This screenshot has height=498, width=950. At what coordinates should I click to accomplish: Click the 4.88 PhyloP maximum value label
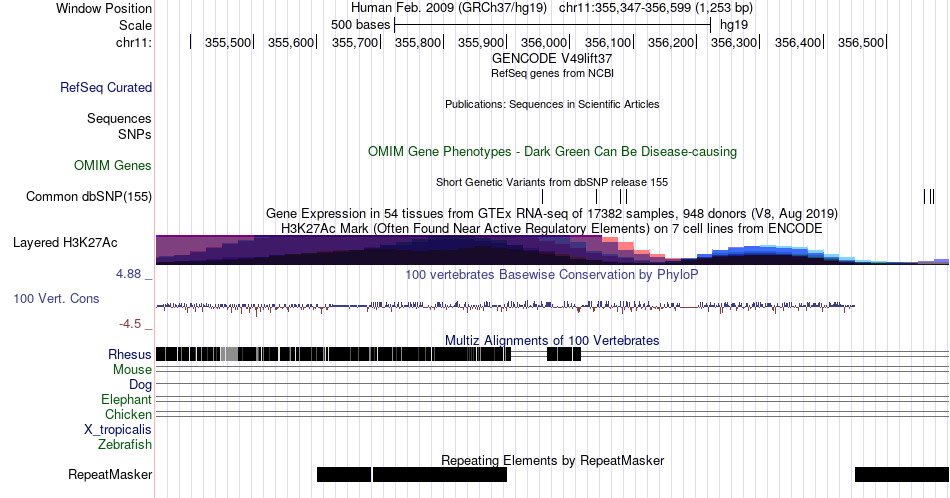tap(128, 274)
